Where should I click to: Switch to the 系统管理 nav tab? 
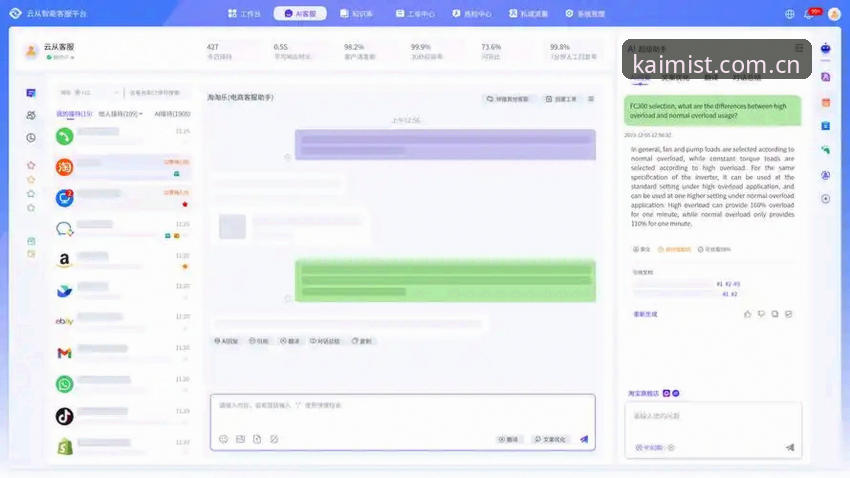tap(585, 14)
